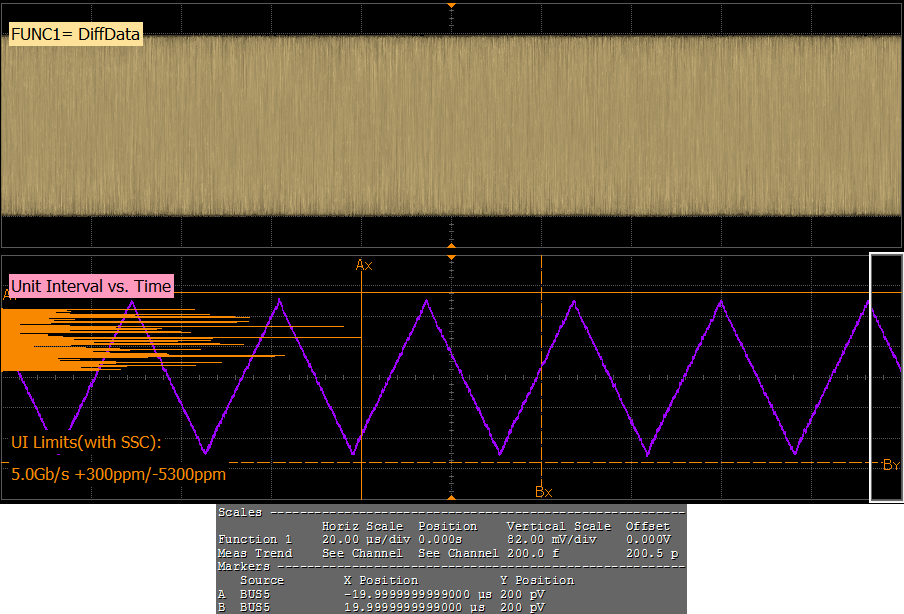Select the Unit Interval vs. Time label
904x614 pixels.
[91, 286]
